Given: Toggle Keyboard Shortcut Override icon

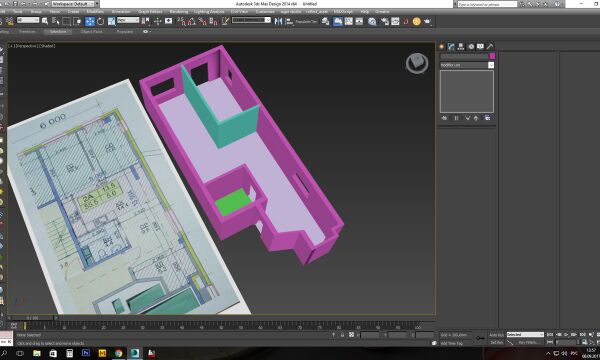Looking at the screenshot, I should tap(168, 21).
